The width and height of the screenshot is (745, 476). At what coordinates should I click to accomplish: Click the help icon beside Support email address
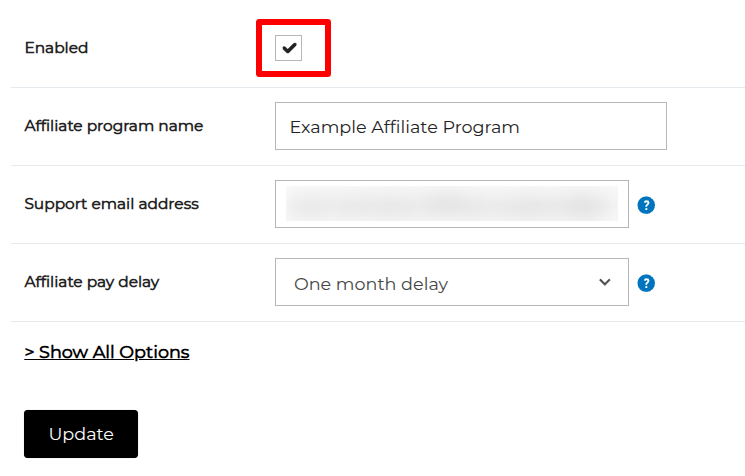pos(646,205)
